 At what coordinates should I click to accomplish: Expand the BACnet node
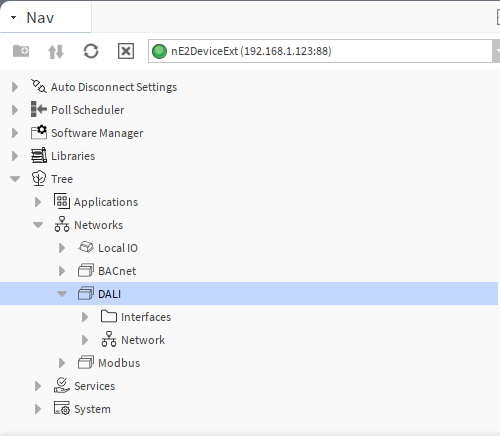click(x=62, y=271)
